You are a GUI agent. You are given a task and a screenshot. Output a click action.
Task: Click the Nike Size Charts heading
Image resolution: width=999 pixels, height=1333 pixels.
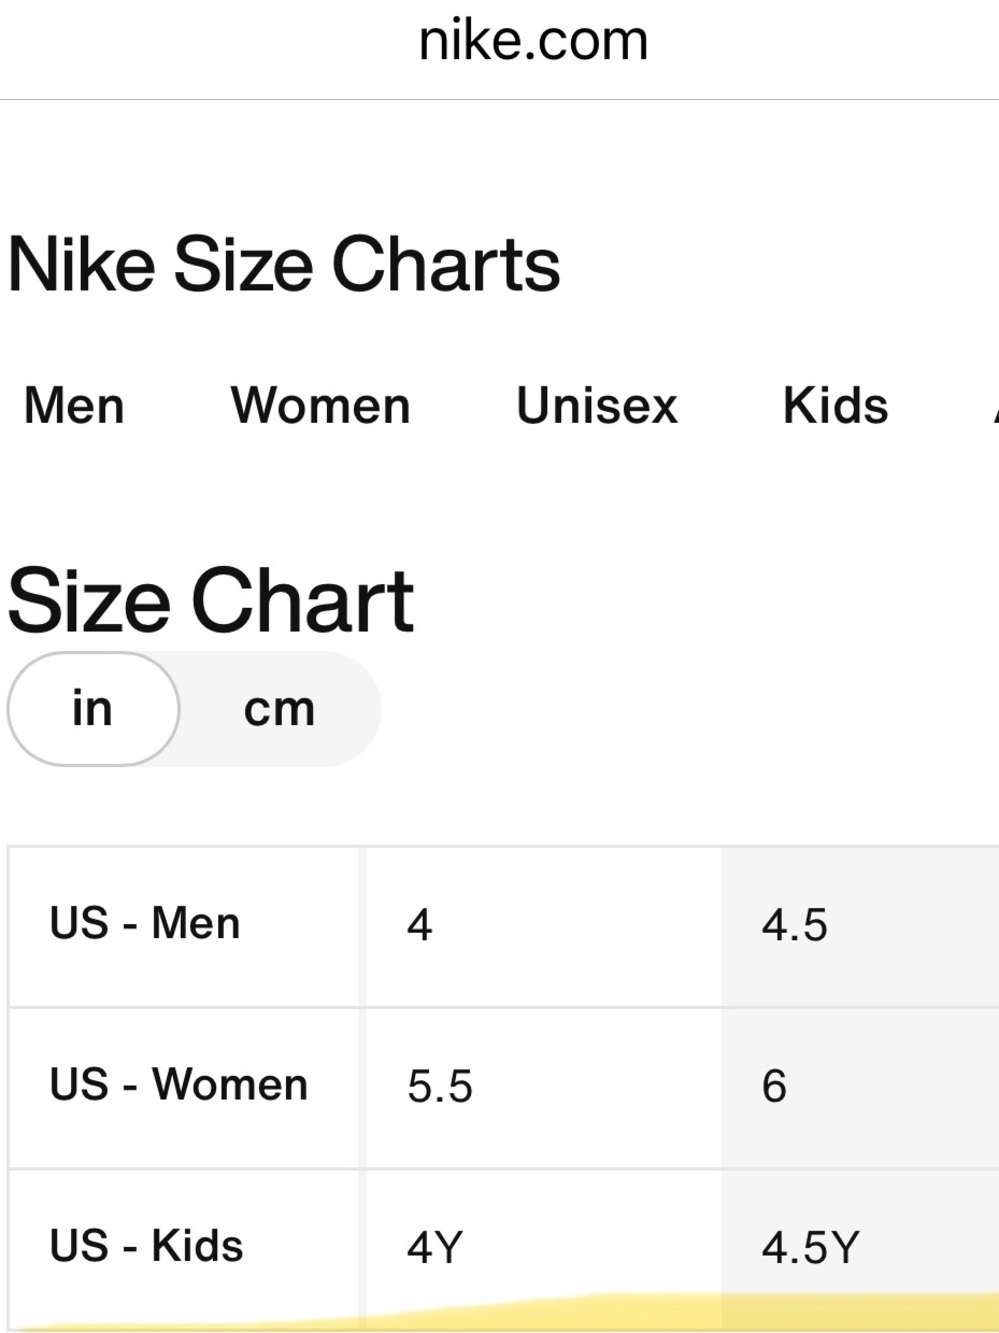click(283, 264)
